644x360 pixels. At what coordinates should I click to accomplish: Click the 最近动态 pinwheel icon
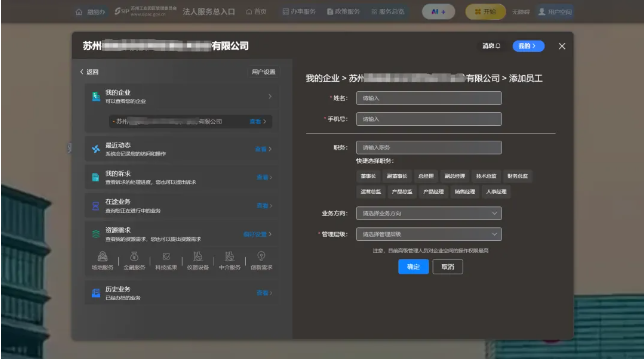(96, 149)
